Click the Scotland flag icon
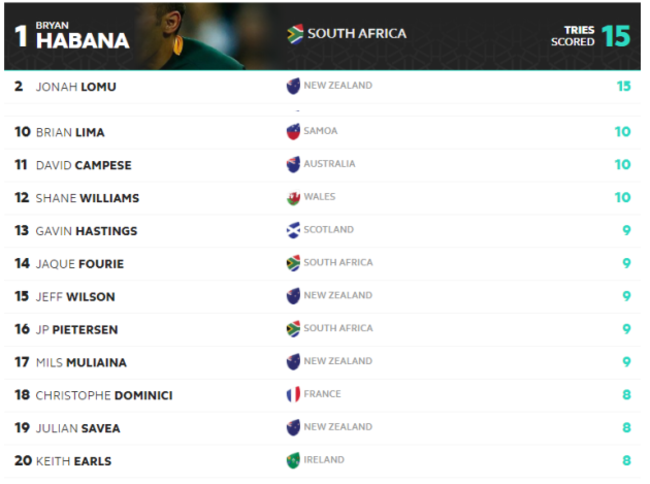Image resolution: width=650 pixels, height=484 pixels. click(x=293, y=231)
